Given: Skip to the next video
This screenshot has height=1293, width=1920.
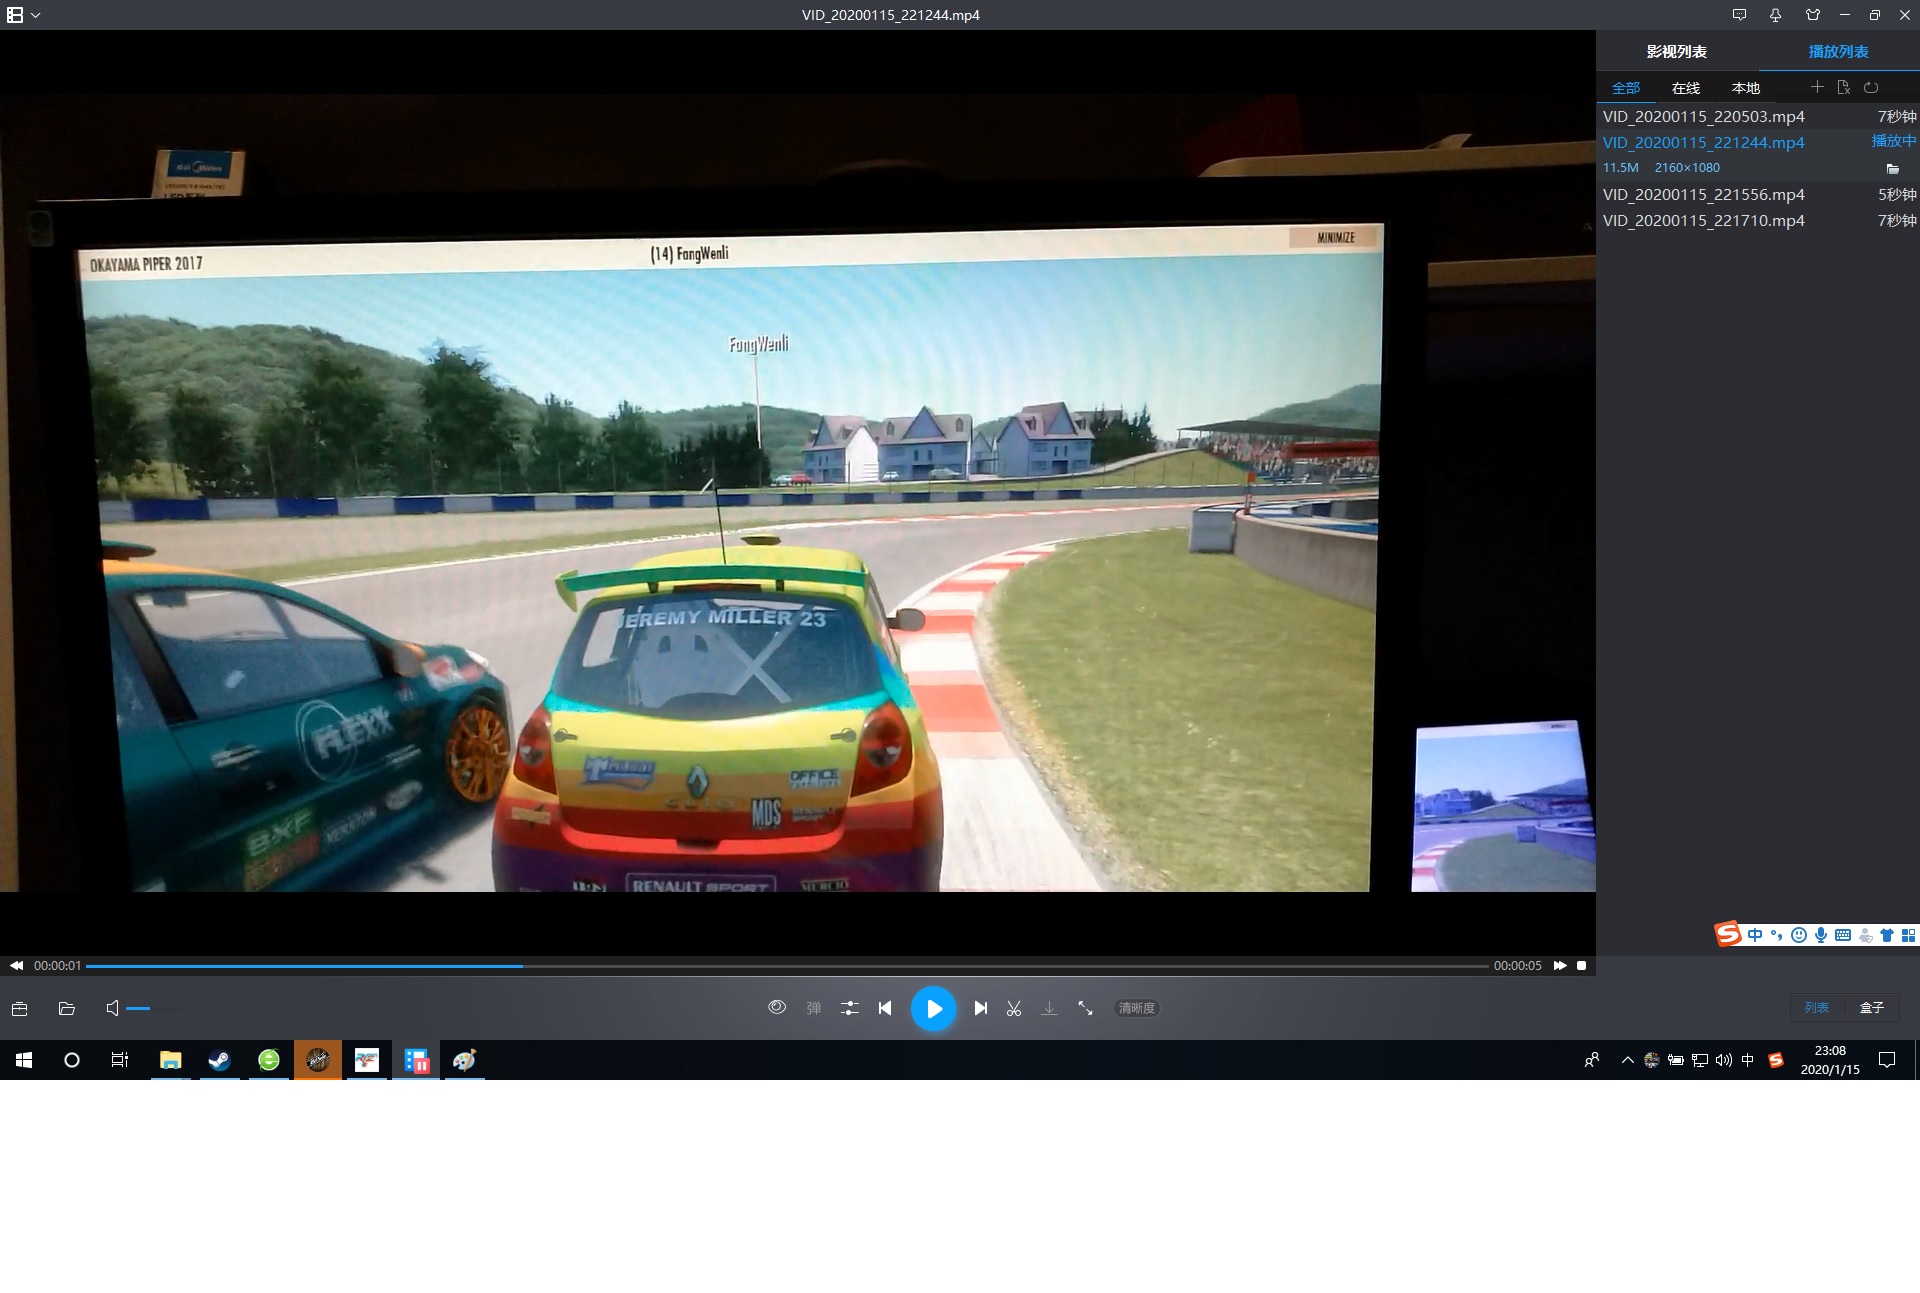Looking at the screenshot, I should [981, 1008].
